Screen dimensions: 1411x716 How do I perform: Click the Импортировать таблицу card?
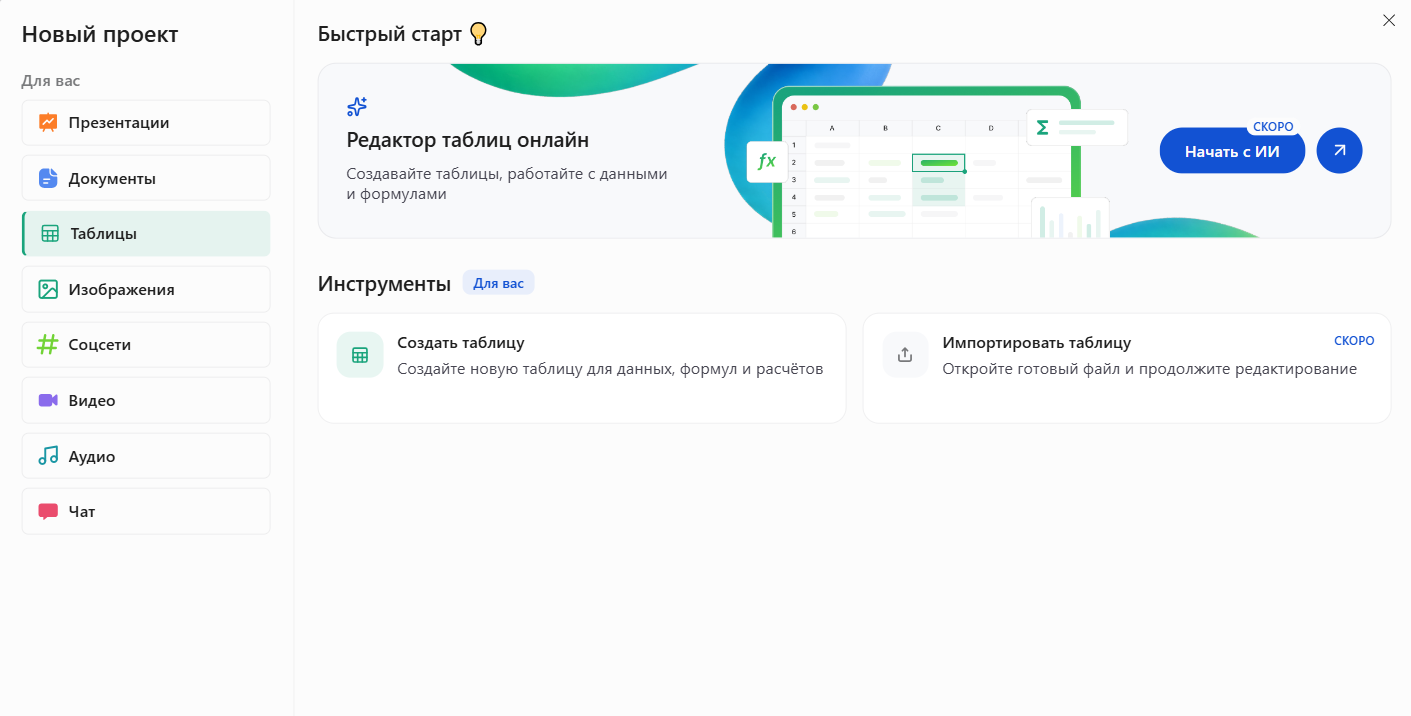(1126, 368)
